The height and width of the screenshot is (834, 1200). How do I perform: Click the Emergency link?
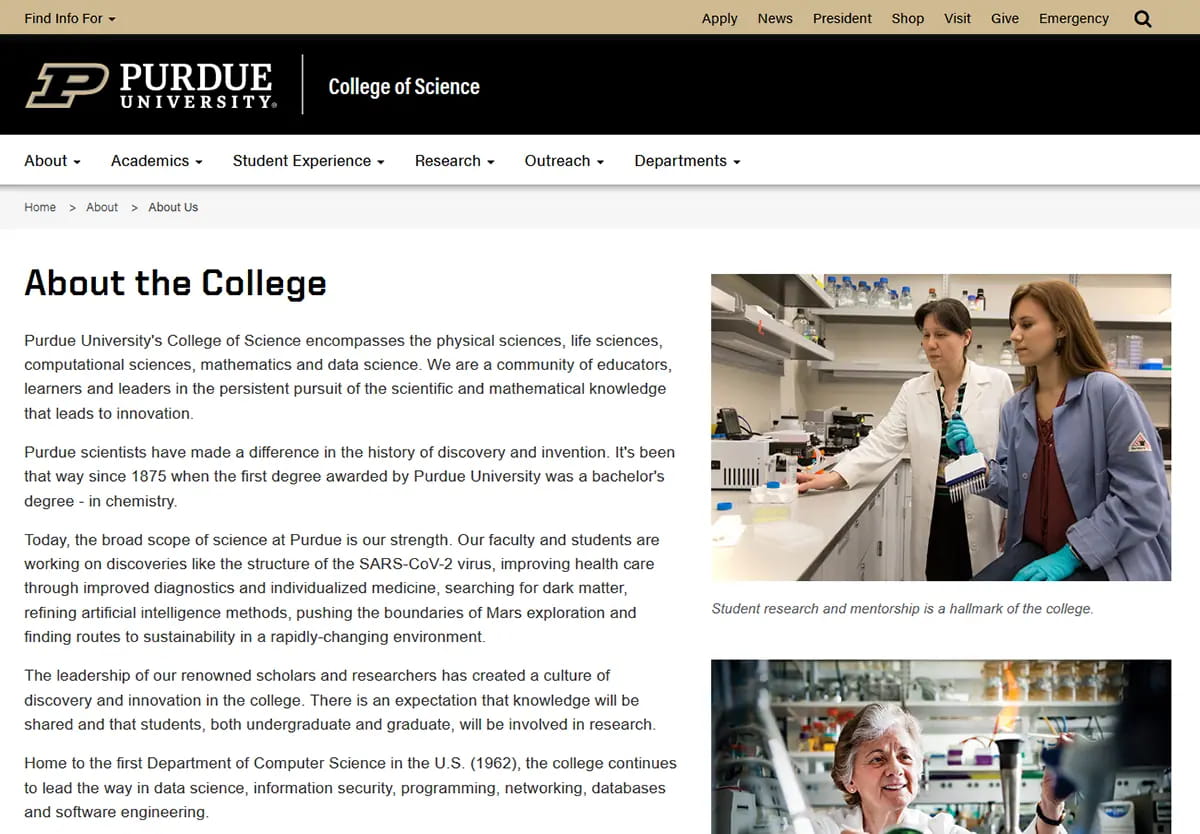pyautogui.click(x=1073, y=17)
